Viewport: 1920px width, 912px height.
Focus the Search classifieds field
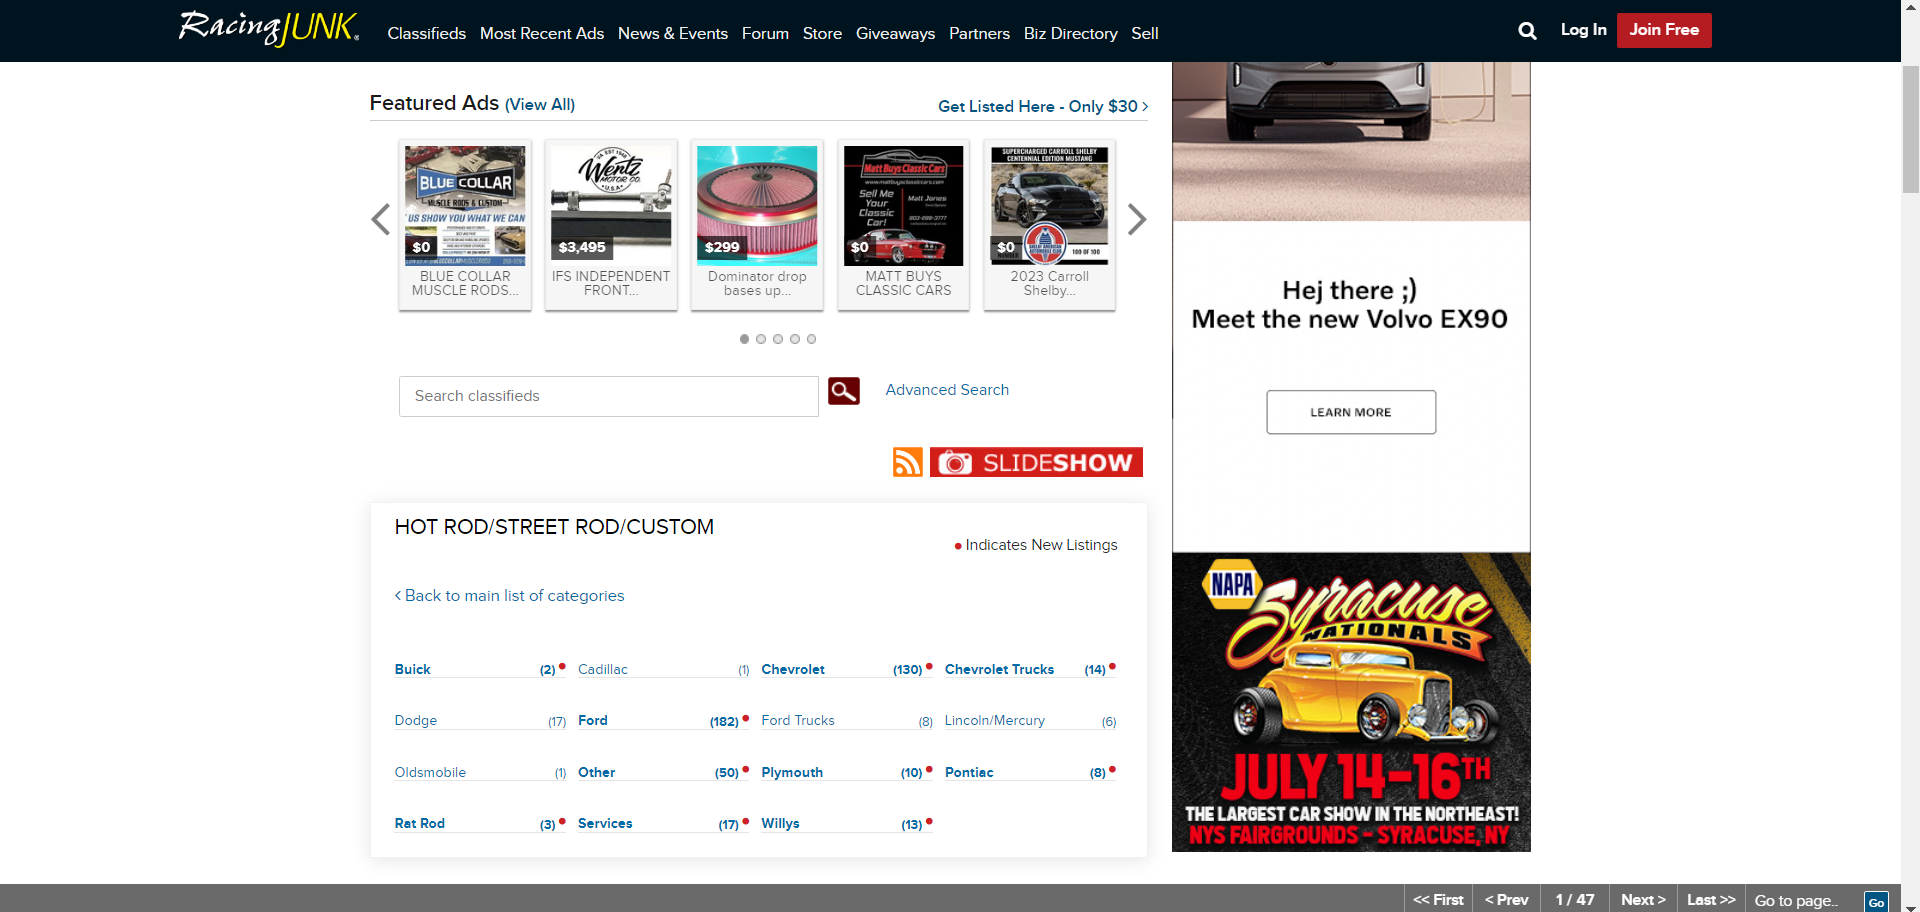pos(609,396)
